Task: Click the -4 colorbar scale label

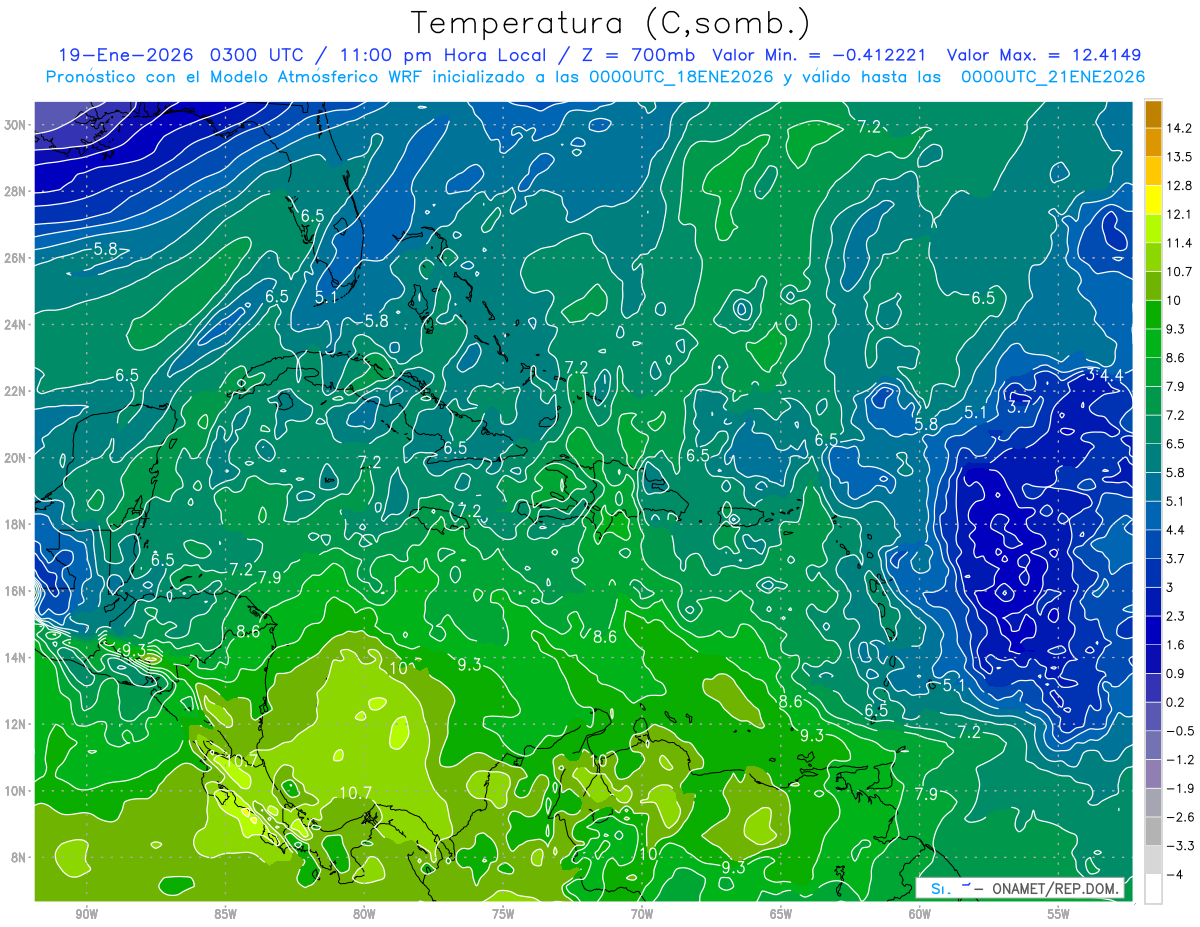Action: [1176, 873]
